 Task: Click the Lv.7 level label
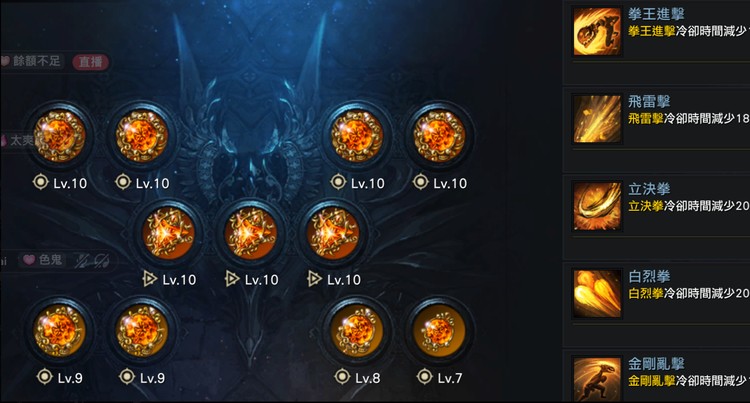coord(450,378)
